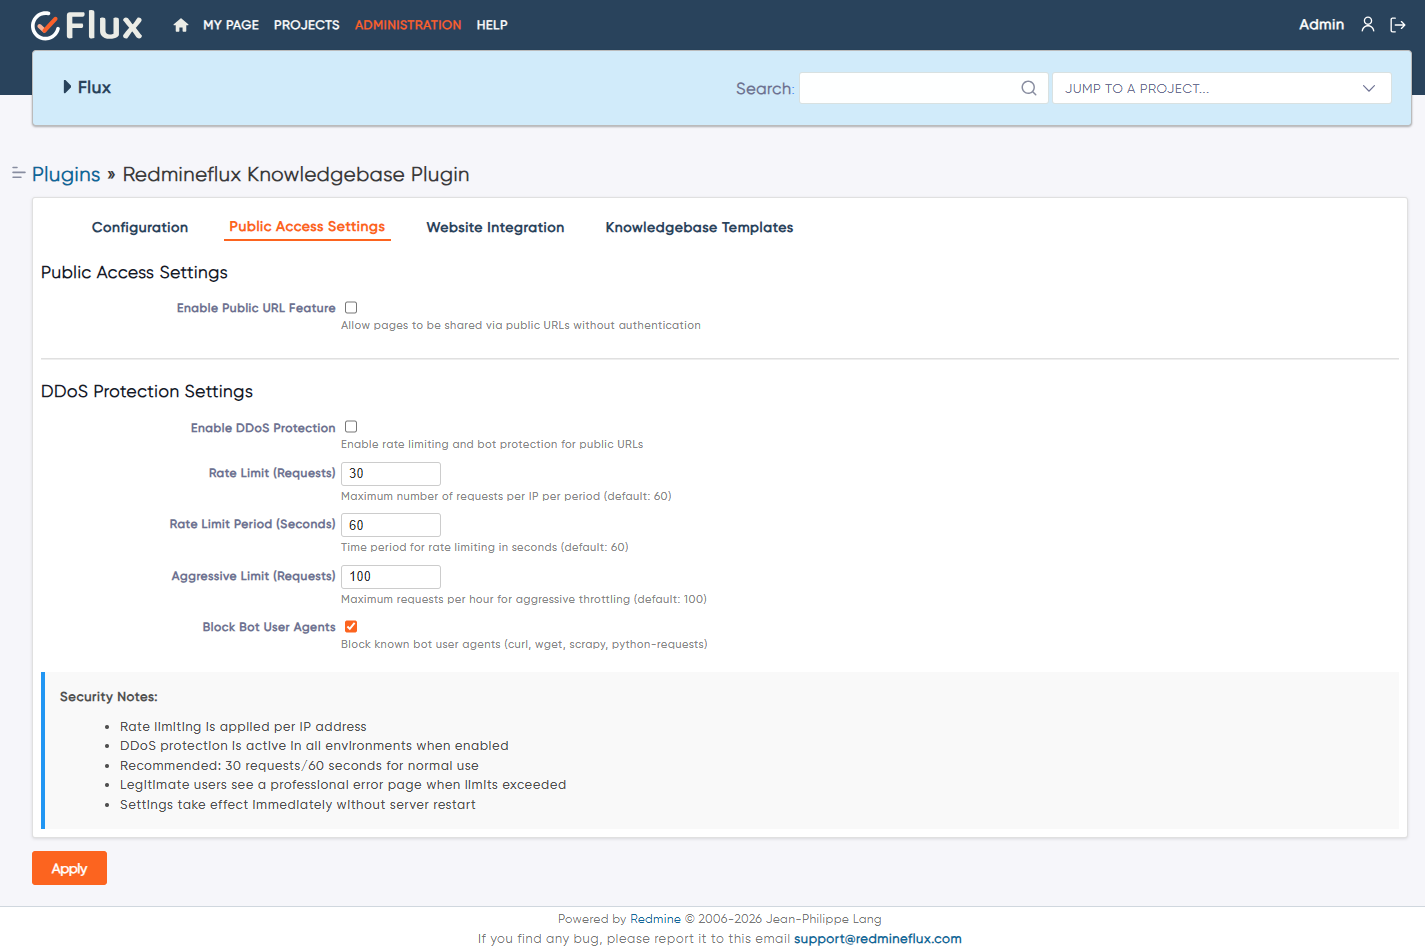1425x951 pixels.
Task: Click the Apply button
Action: click(69, 868)
